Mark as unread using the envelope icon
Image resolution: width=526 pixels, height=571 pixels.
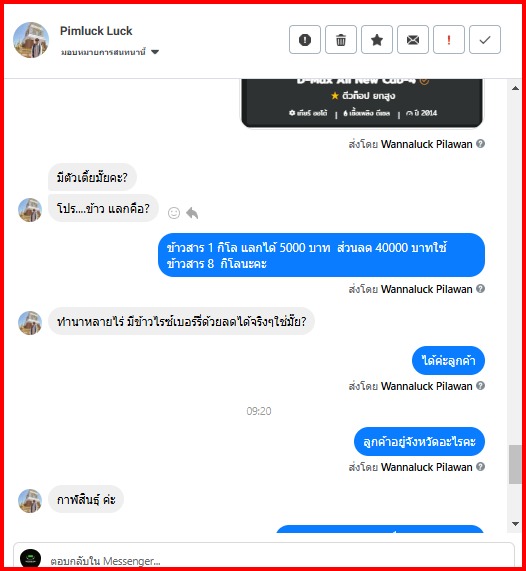(413, 40)
